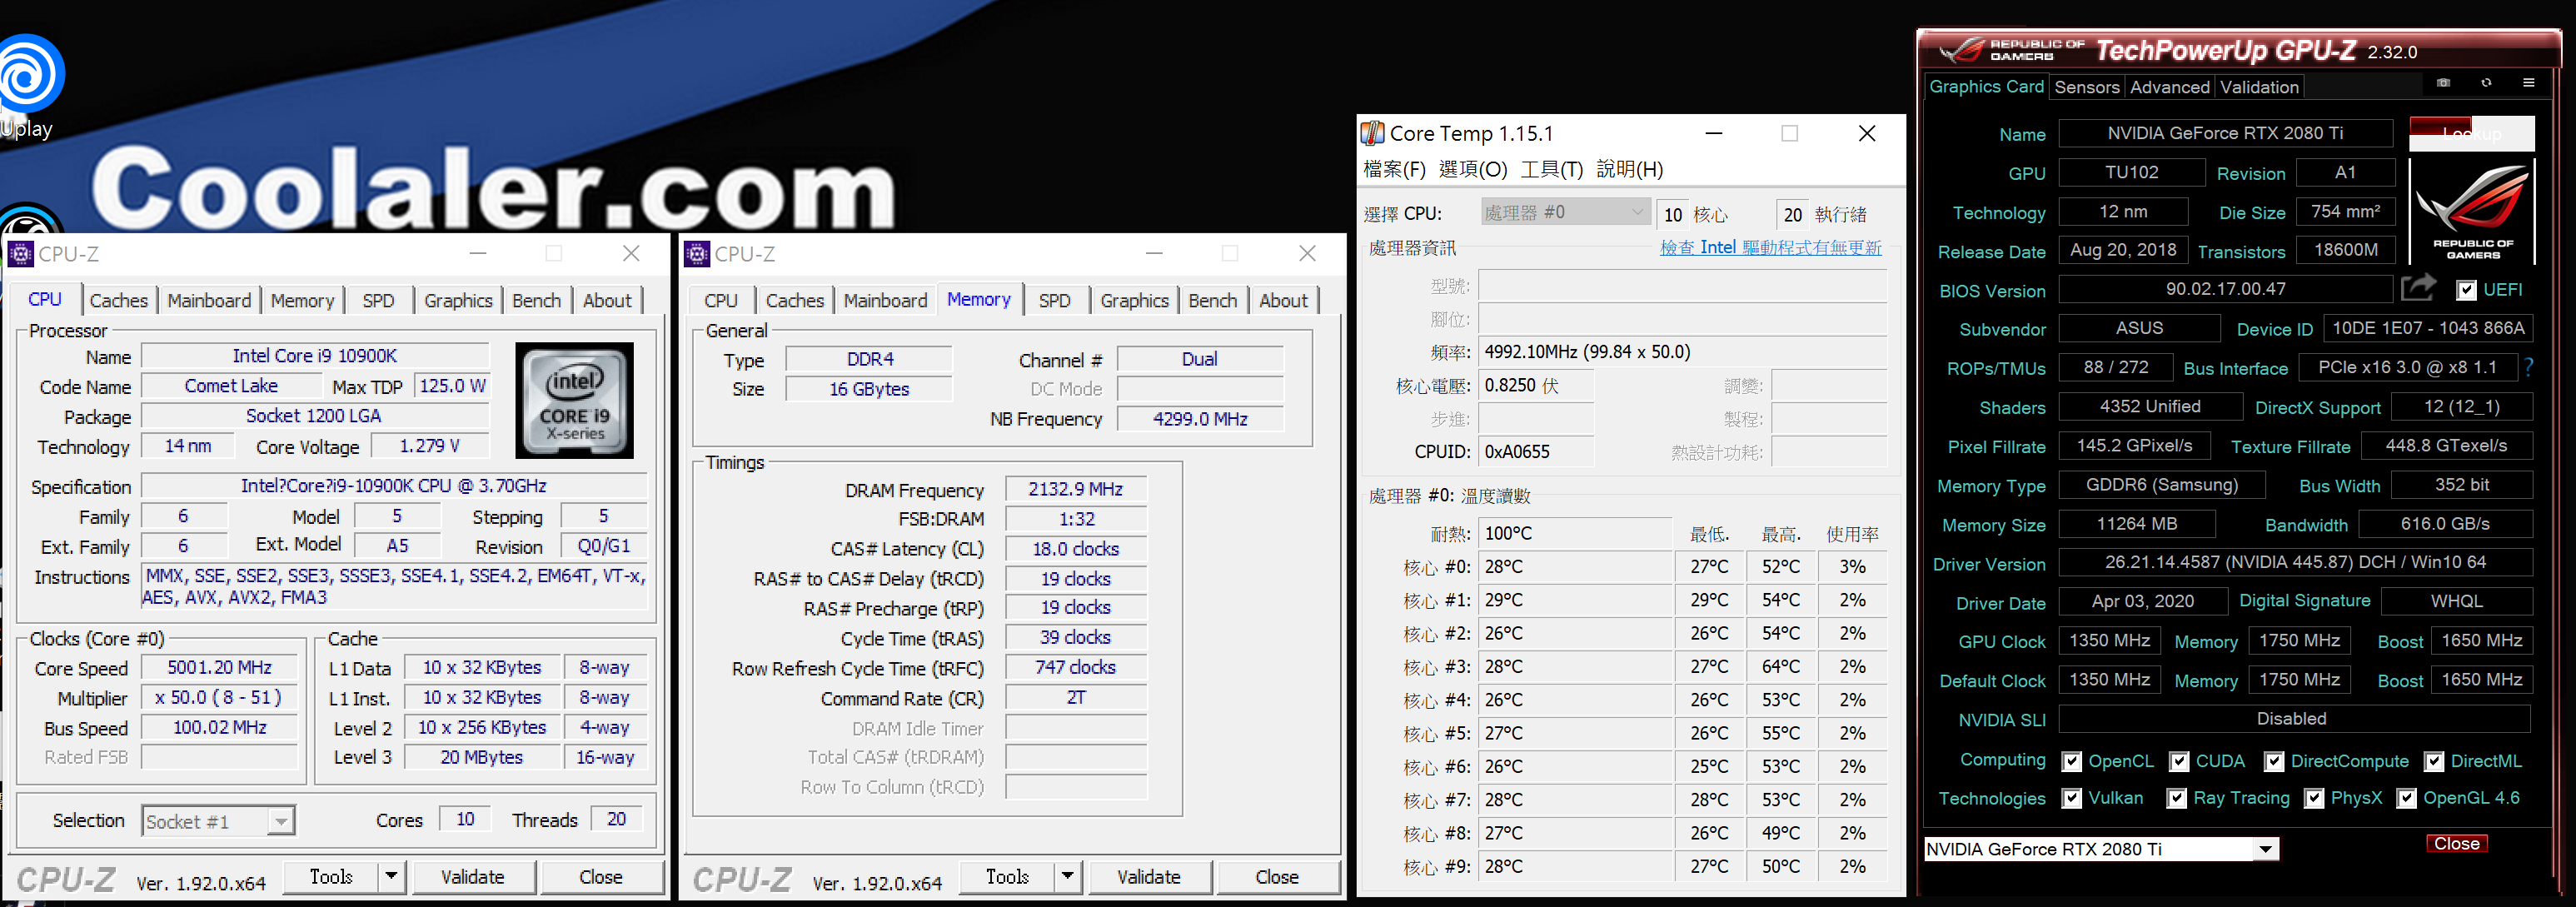Click the Intel Core i9 processor logo
Image resolution: width=2576 pixels, height=907 pixels.
pos(574,400)
